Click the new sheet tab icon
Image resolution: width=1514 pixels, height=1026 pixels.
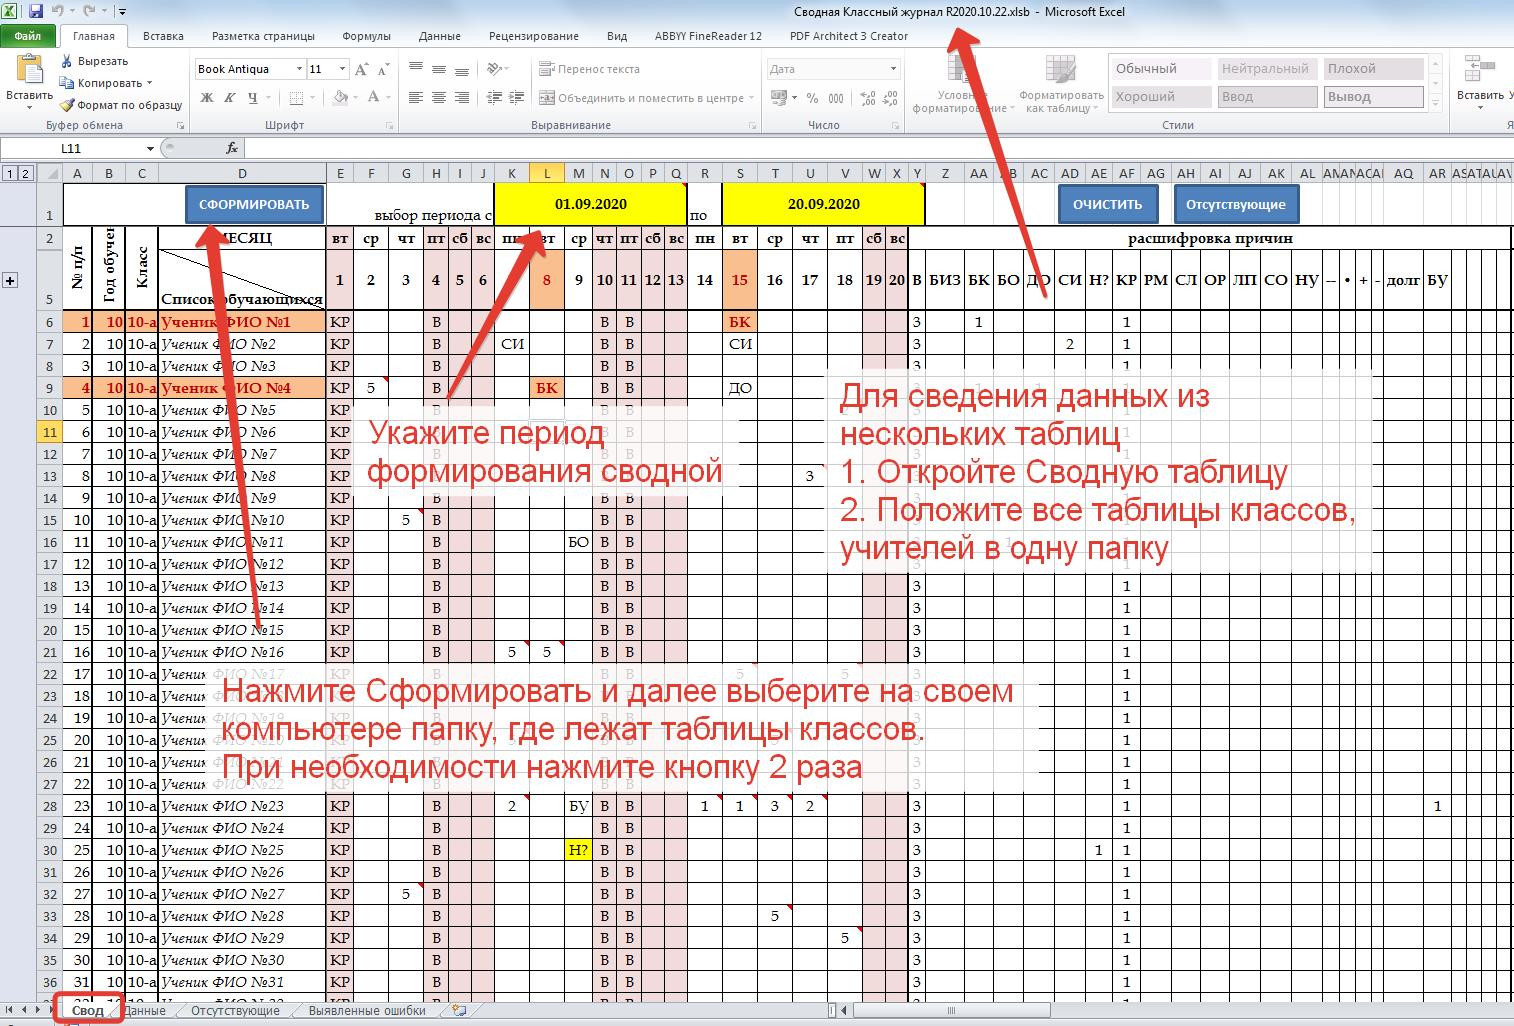click(x=459, y=1010)
